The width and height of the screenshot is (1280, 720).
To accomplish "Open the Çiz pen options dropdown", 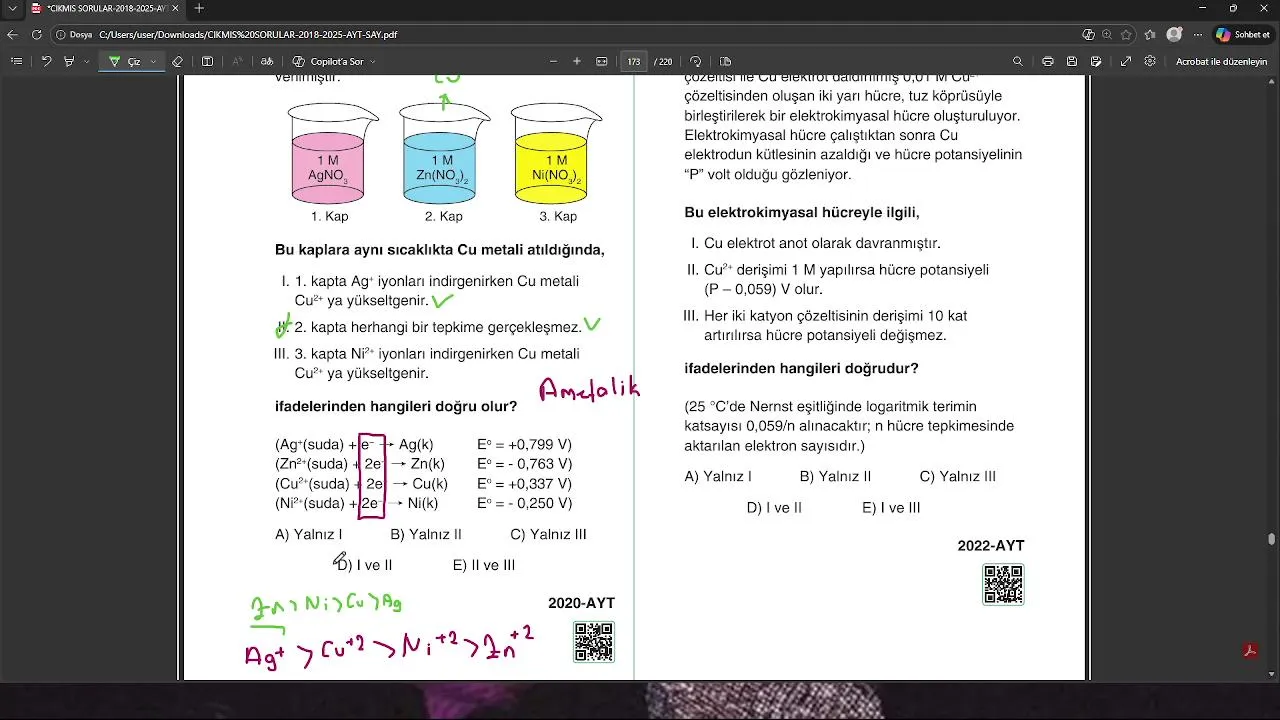I will [153, 61].
